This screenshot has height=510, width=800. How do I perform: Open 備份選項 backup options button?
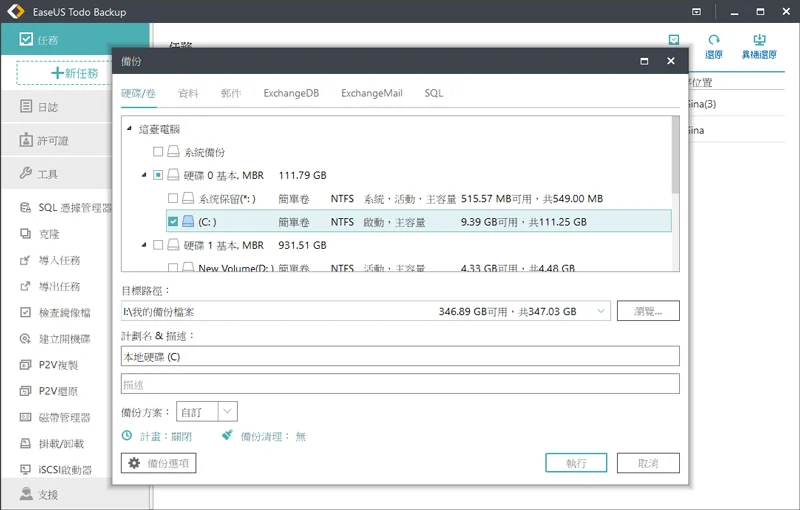pos(159,463)
